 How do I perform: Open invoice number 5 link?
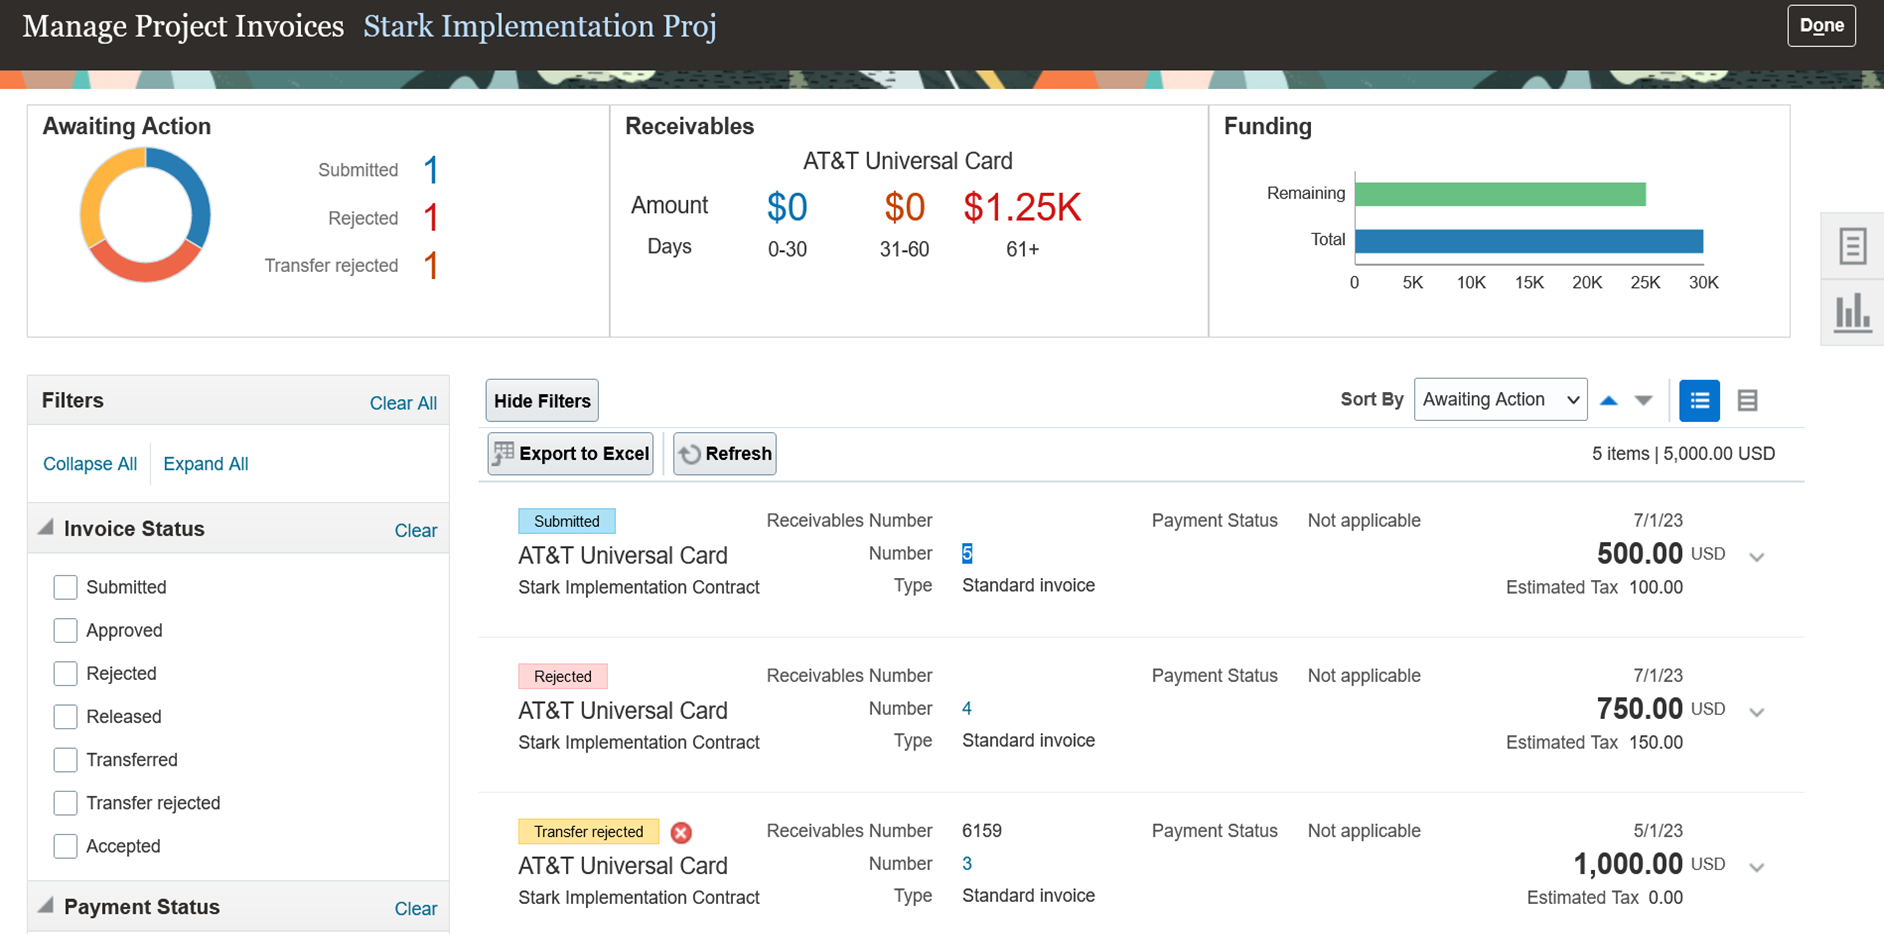966,553
